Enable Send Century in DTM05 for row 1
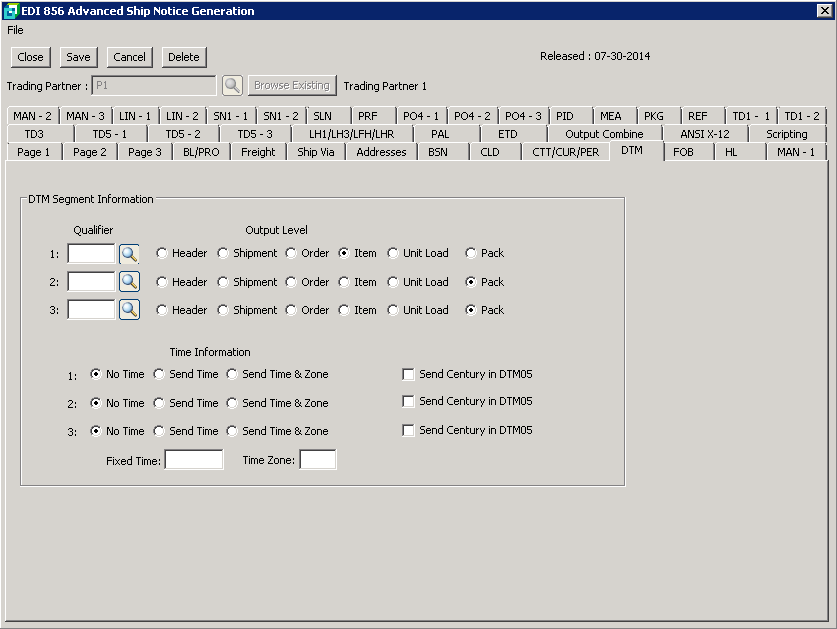Screen dimensions: 837x629 408,375
